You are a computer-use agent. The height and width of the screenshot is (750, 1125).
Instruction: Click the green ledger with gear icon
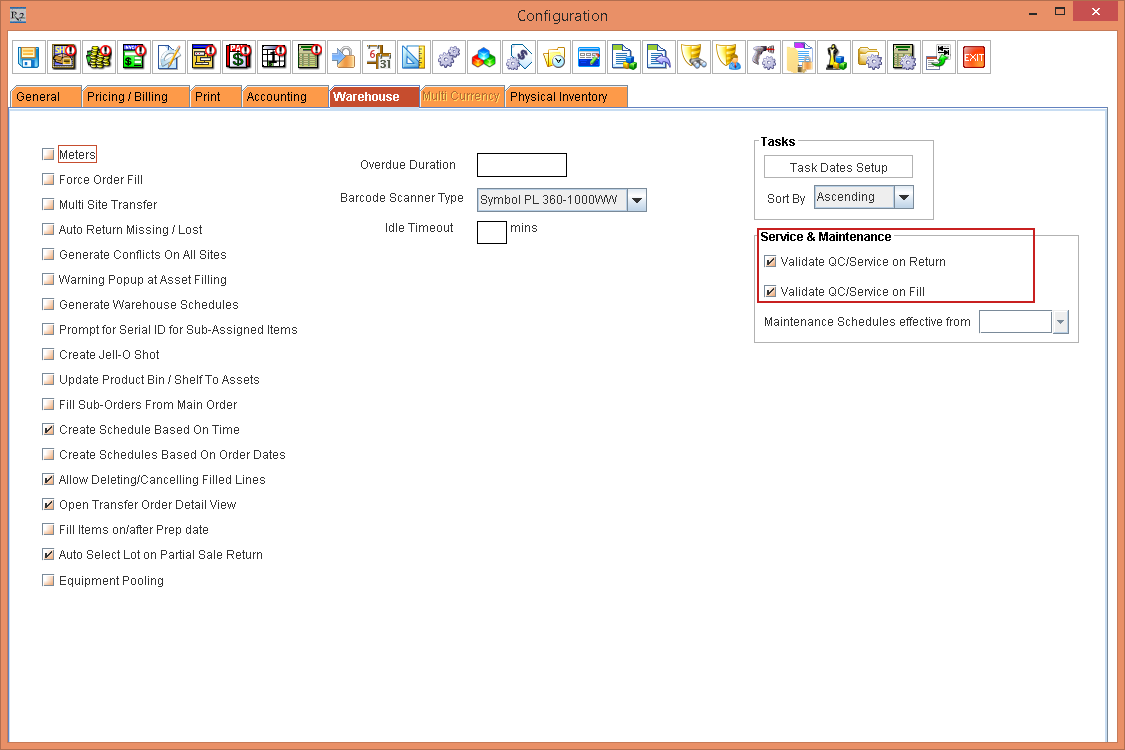pos(905,57)
